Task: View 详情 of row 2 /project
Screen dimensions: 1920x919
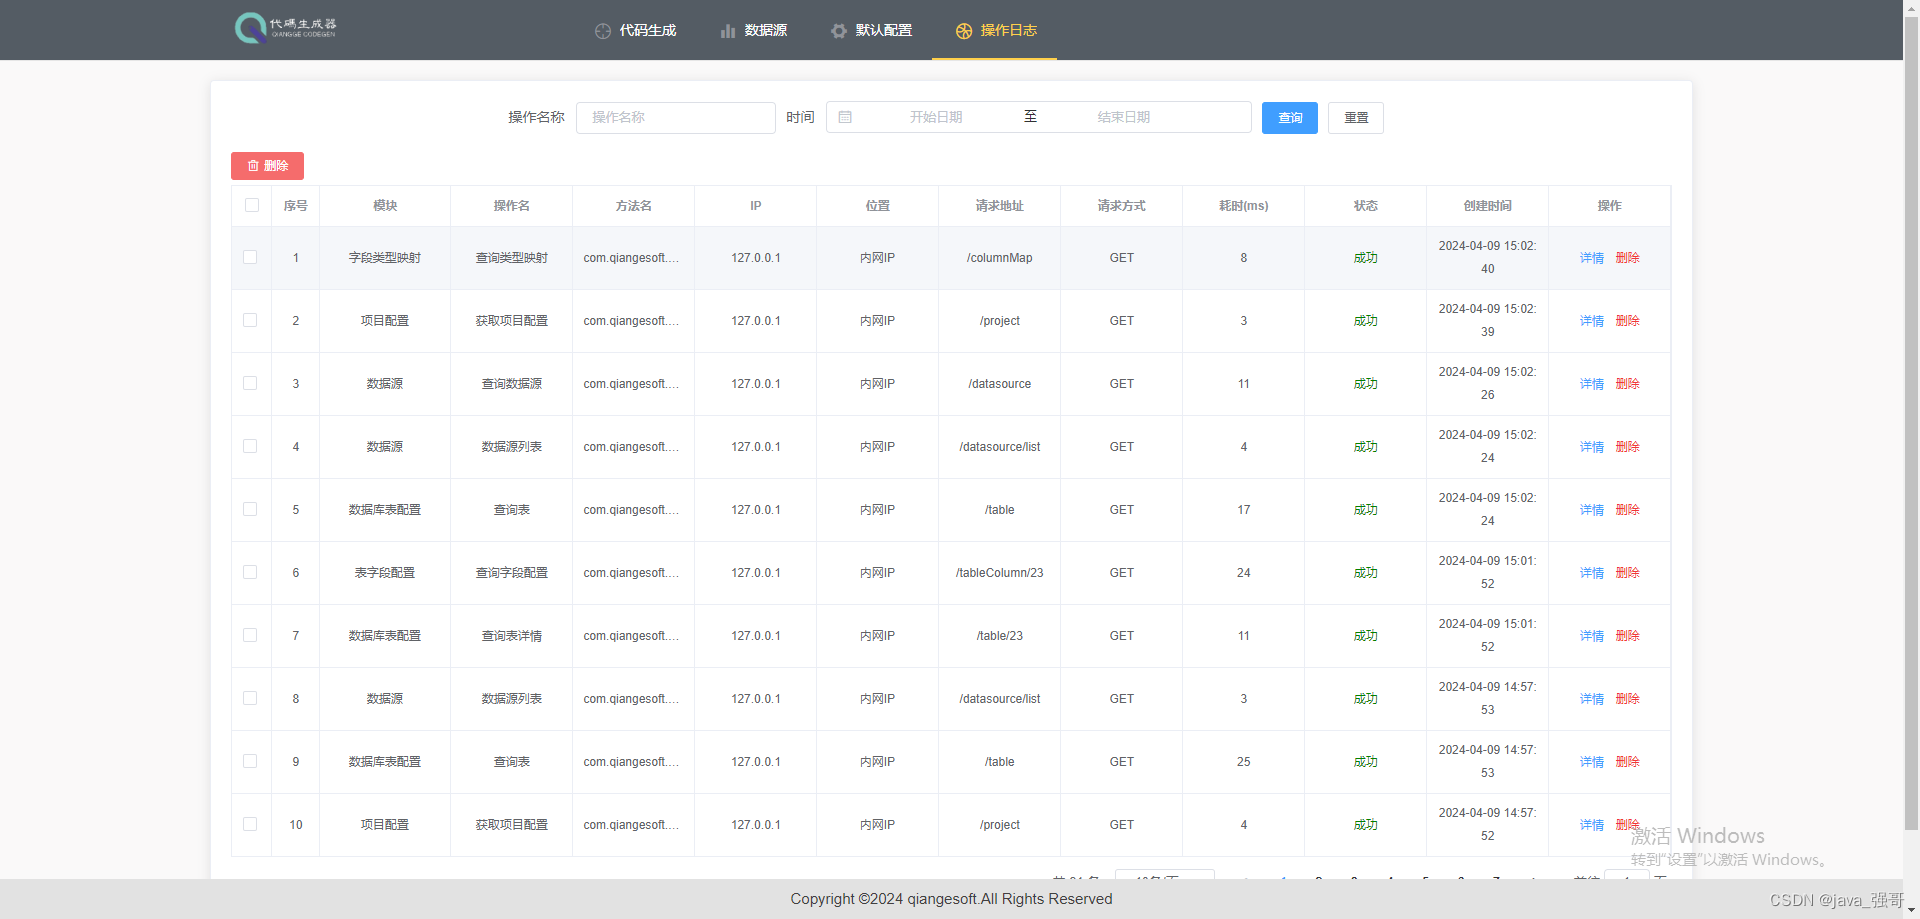Action: pyautogui.click(x=1592, y=321)
